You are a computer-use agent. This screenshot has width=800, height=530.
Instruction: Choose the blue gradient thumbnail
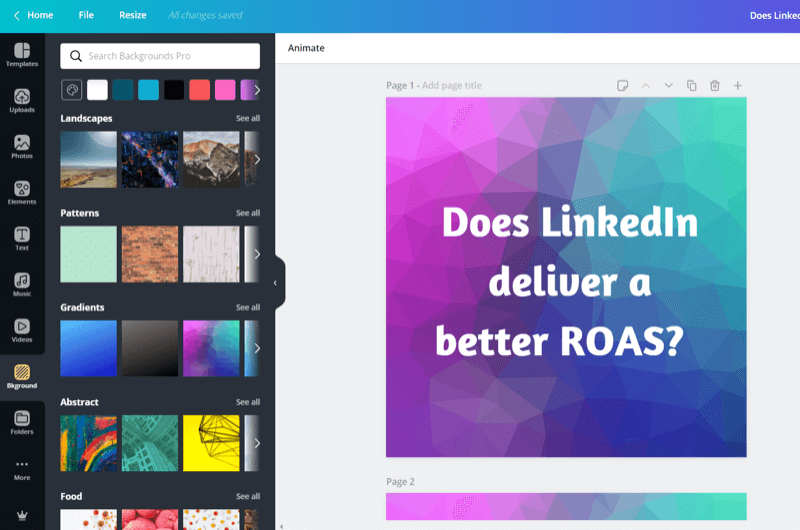coord(89,348)
